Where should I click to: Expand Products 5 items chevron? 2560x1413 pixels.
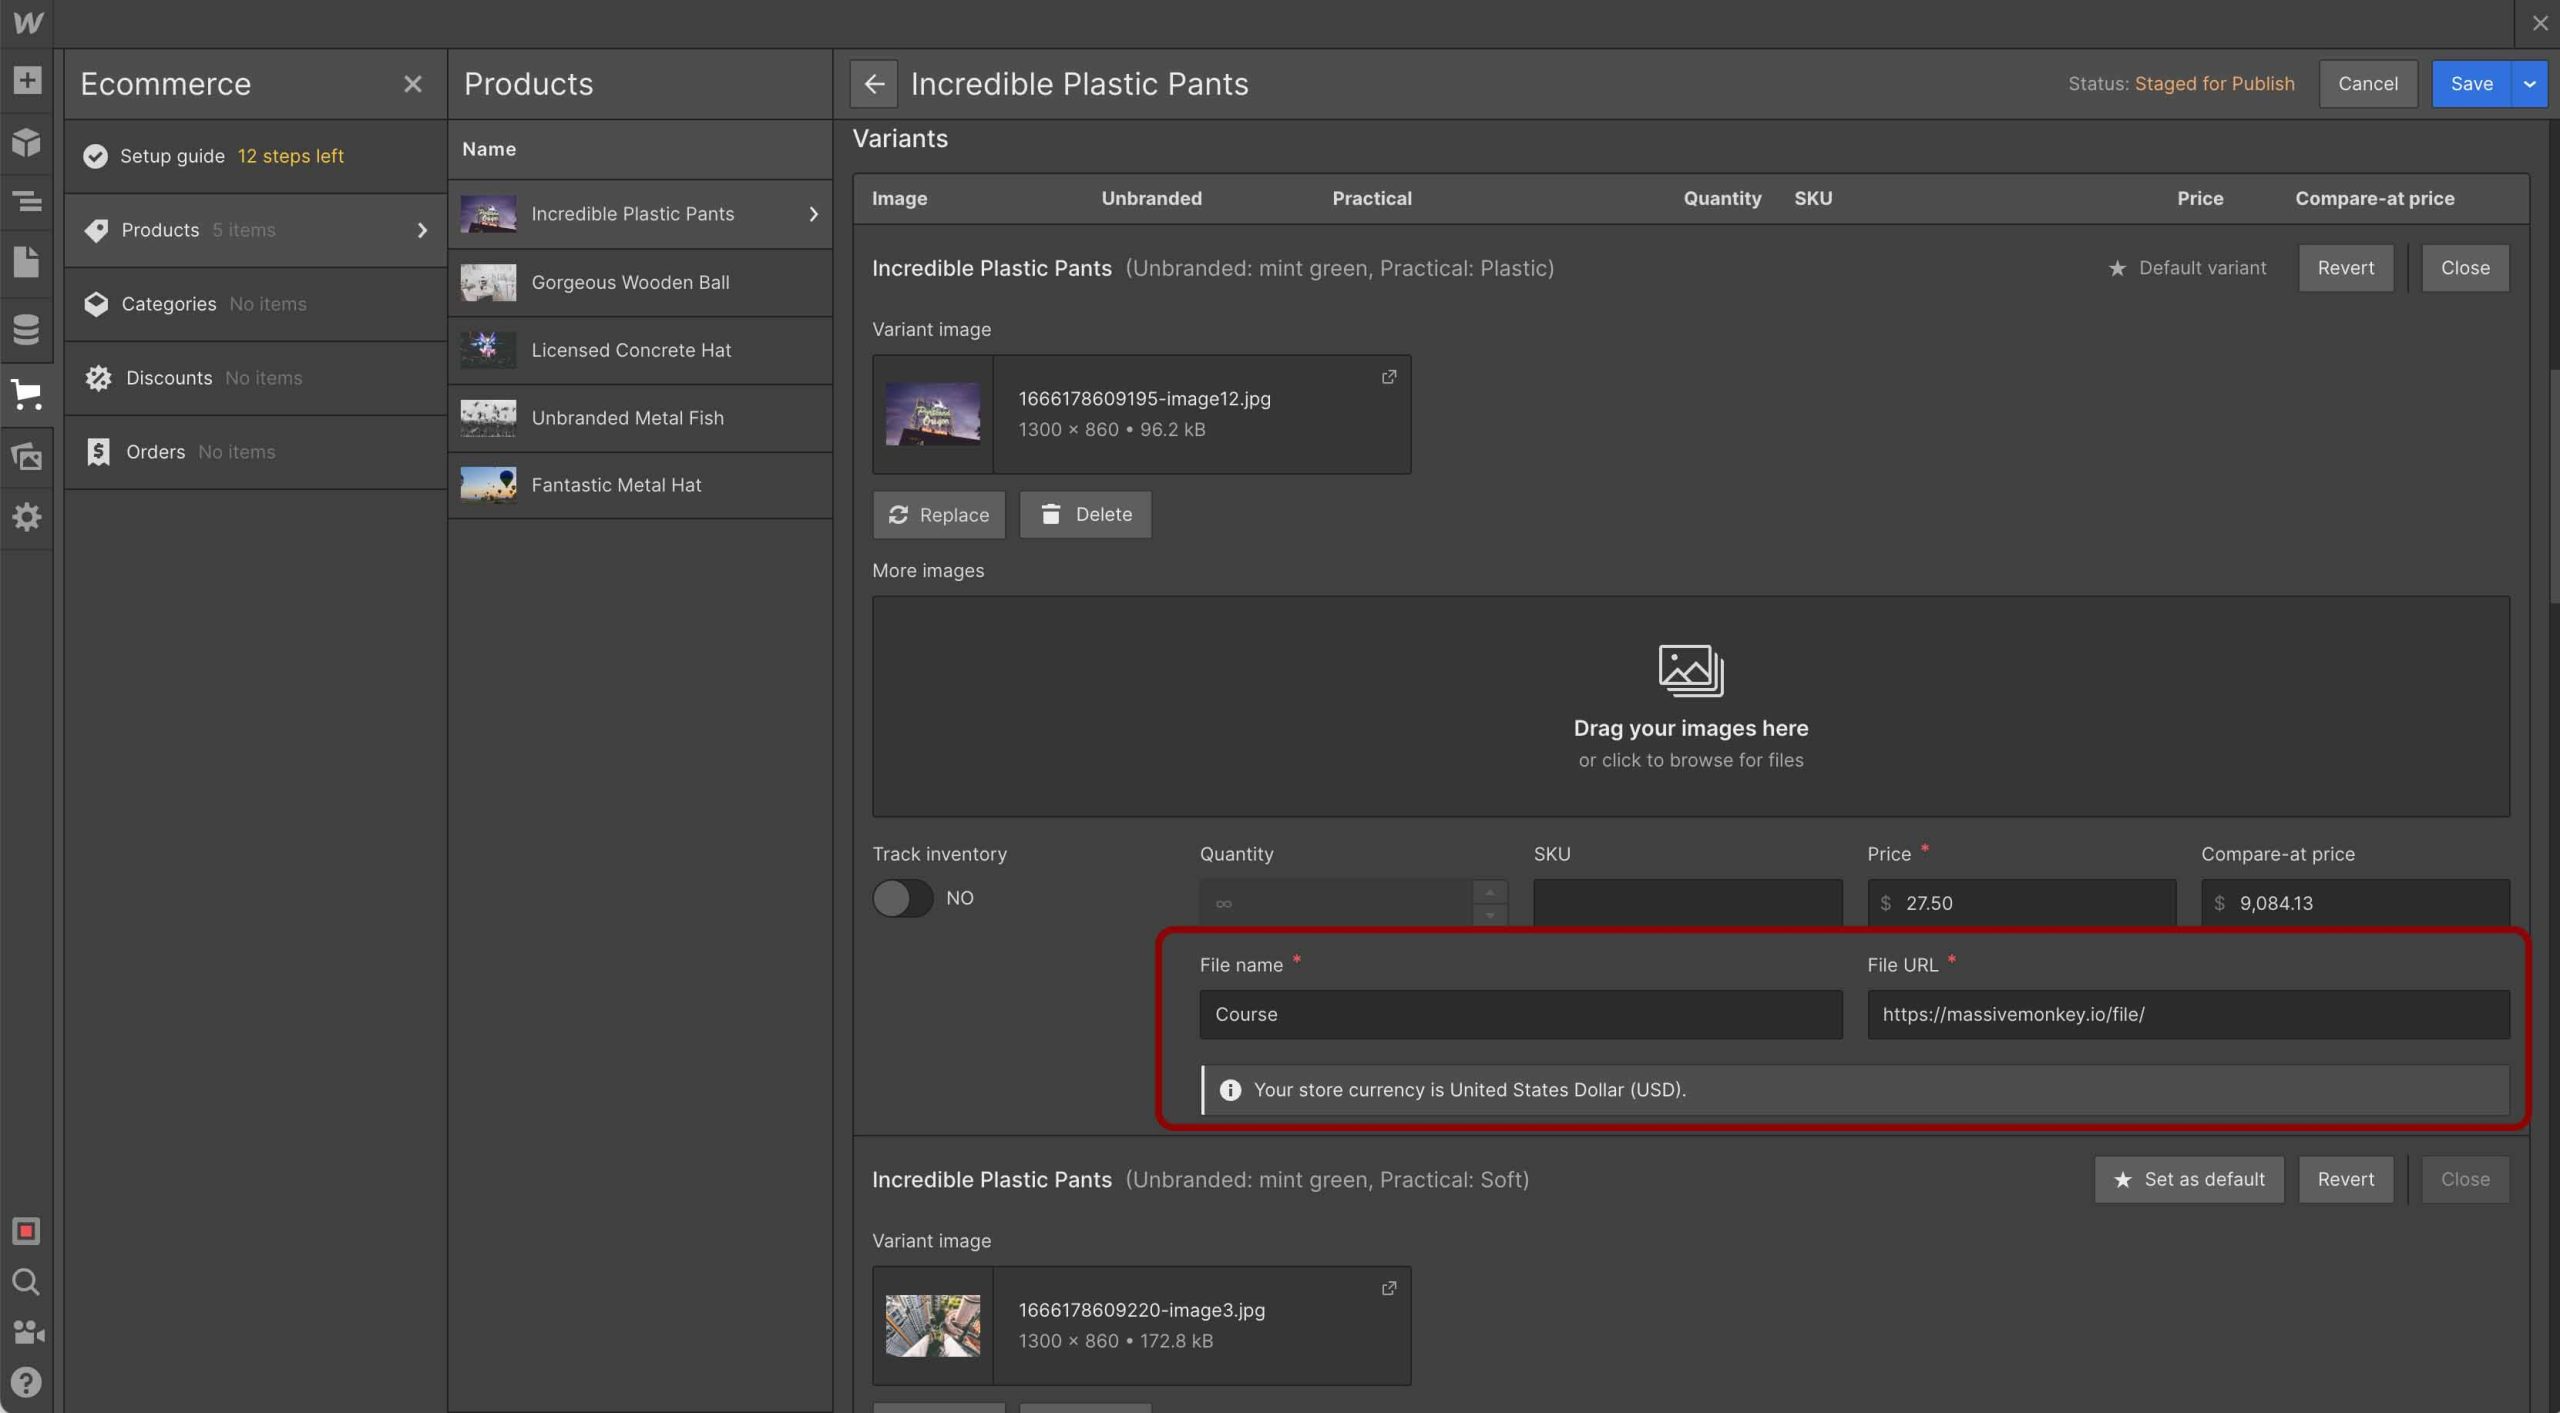[422, 230]
